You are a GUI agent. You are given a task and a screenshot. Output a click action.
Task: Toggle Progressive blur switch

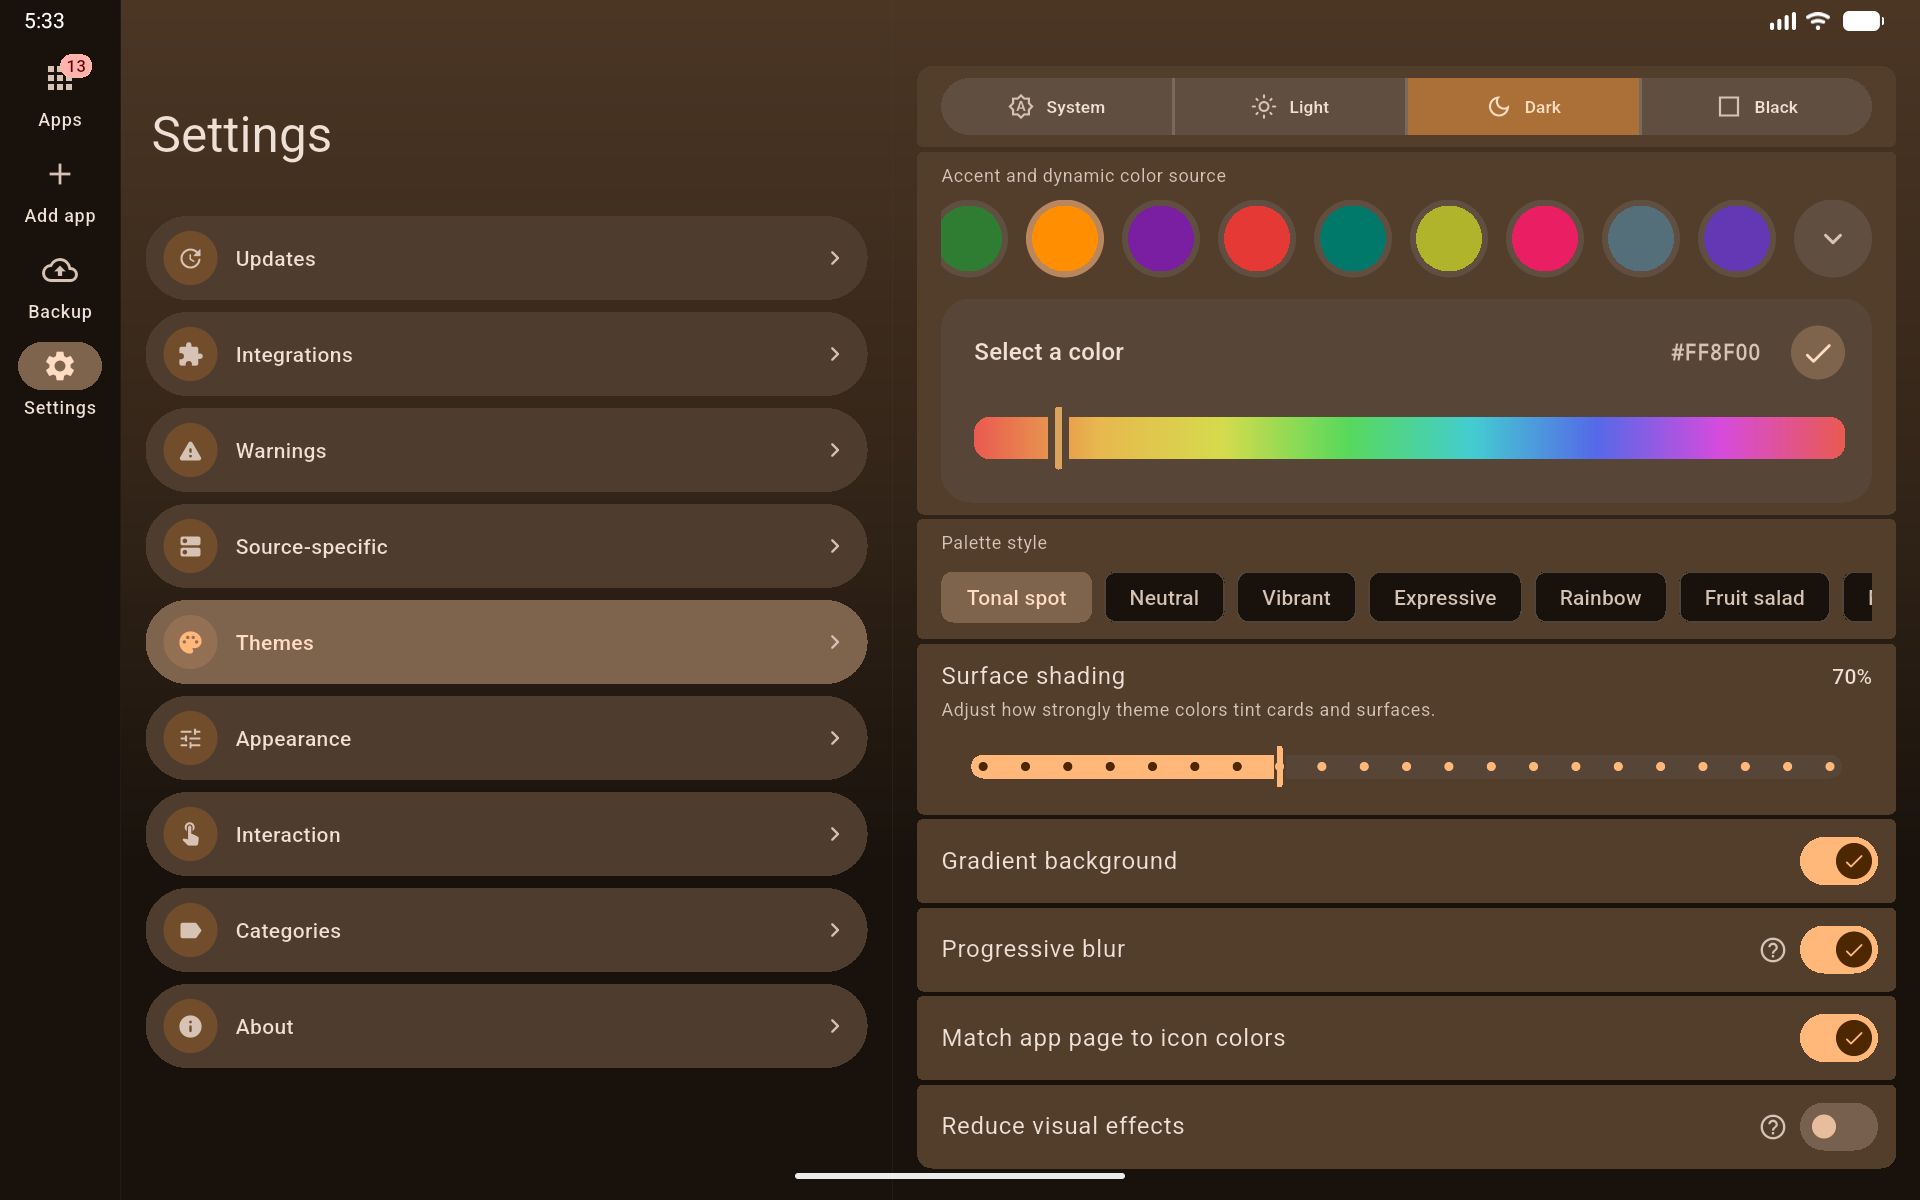[x=1838, y=949]
